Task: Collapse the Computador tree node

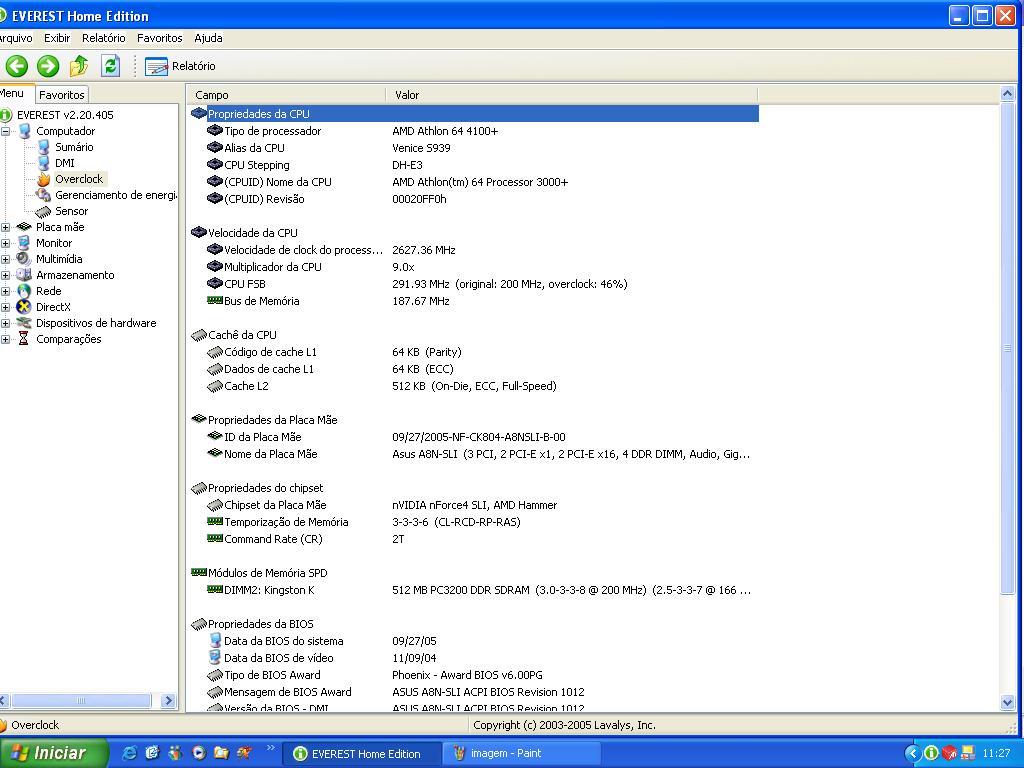Action: coord(5,131)
